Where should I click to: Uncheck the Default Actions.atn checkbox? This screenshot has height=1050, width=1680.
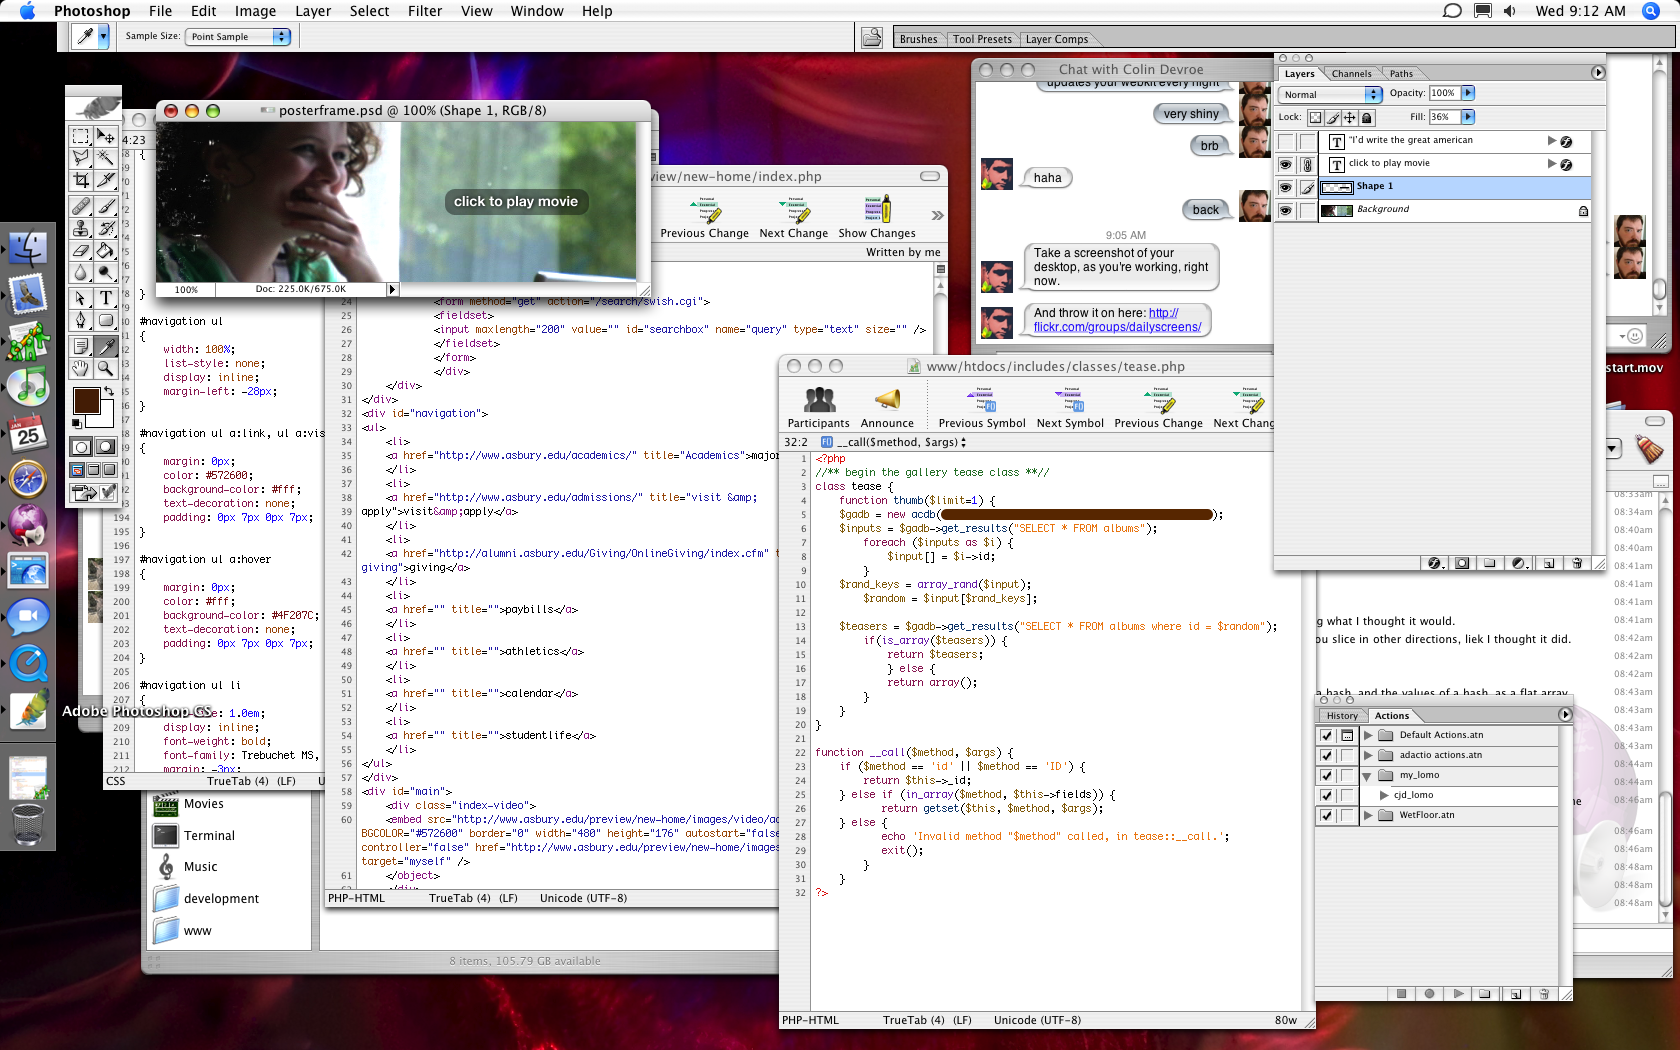point(1326,735)
